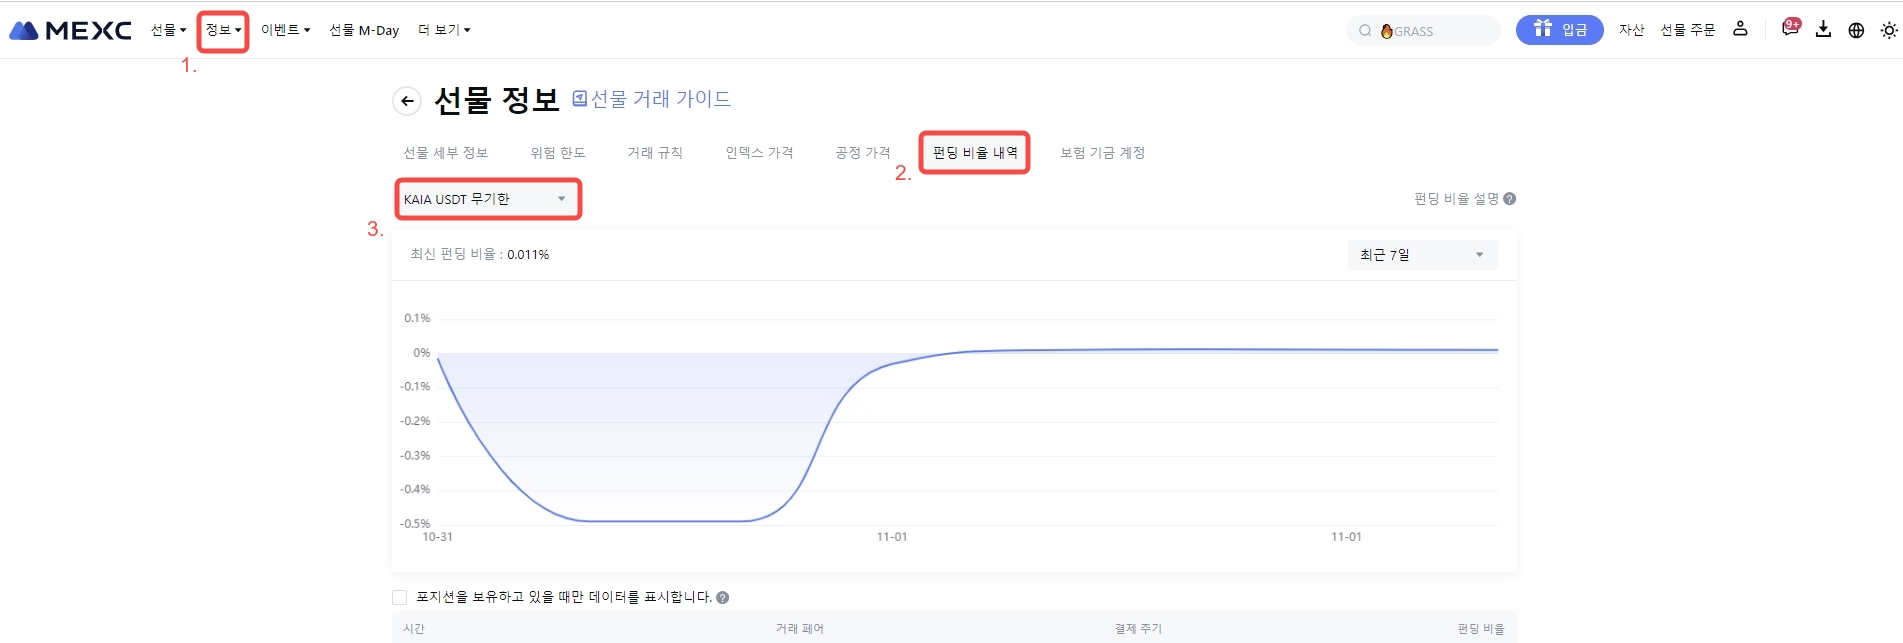Viewport: 1903px width, 643px height.
Task: Click the 입금 deposit button
Action: click(1559, 30)
